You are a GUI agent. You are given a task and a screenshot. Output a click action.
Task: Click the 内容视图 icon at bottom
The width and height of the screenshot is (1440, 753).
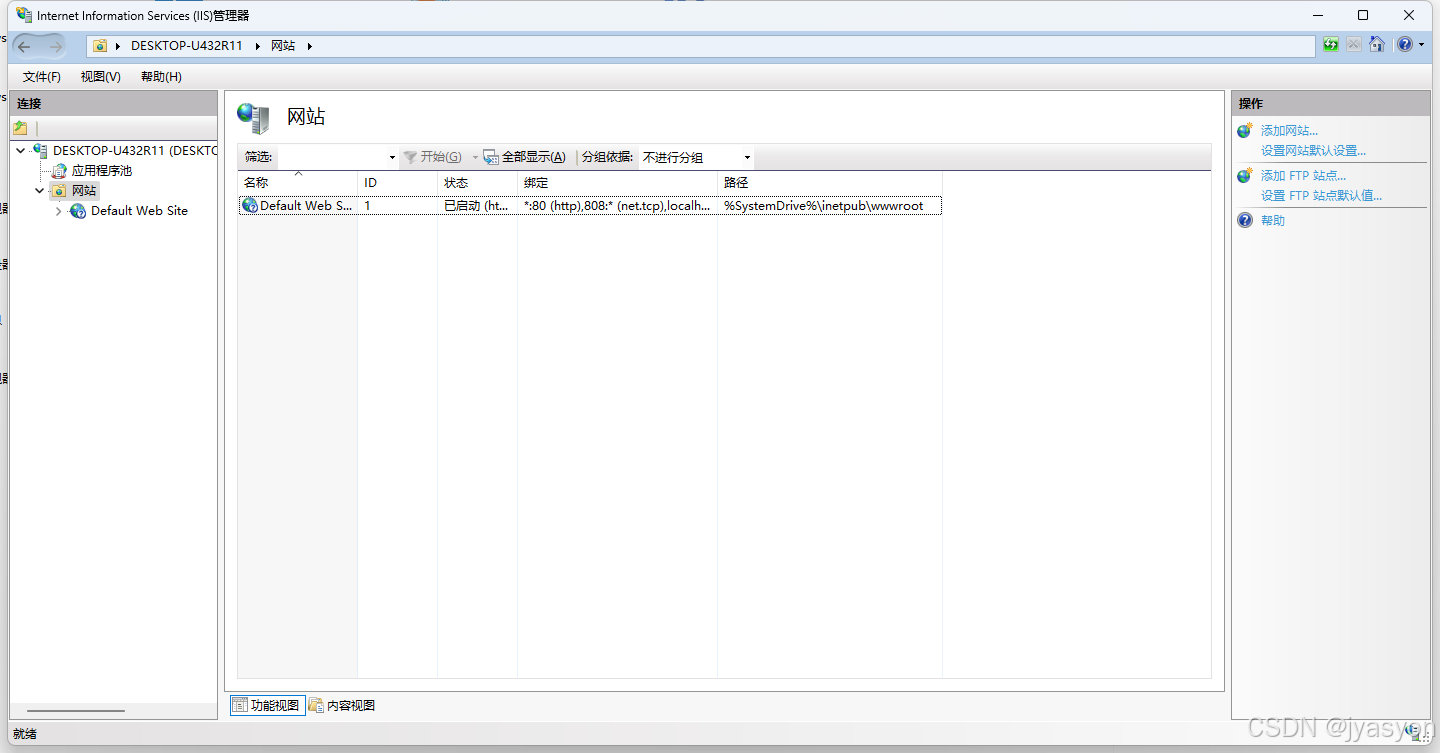(316, 705)
